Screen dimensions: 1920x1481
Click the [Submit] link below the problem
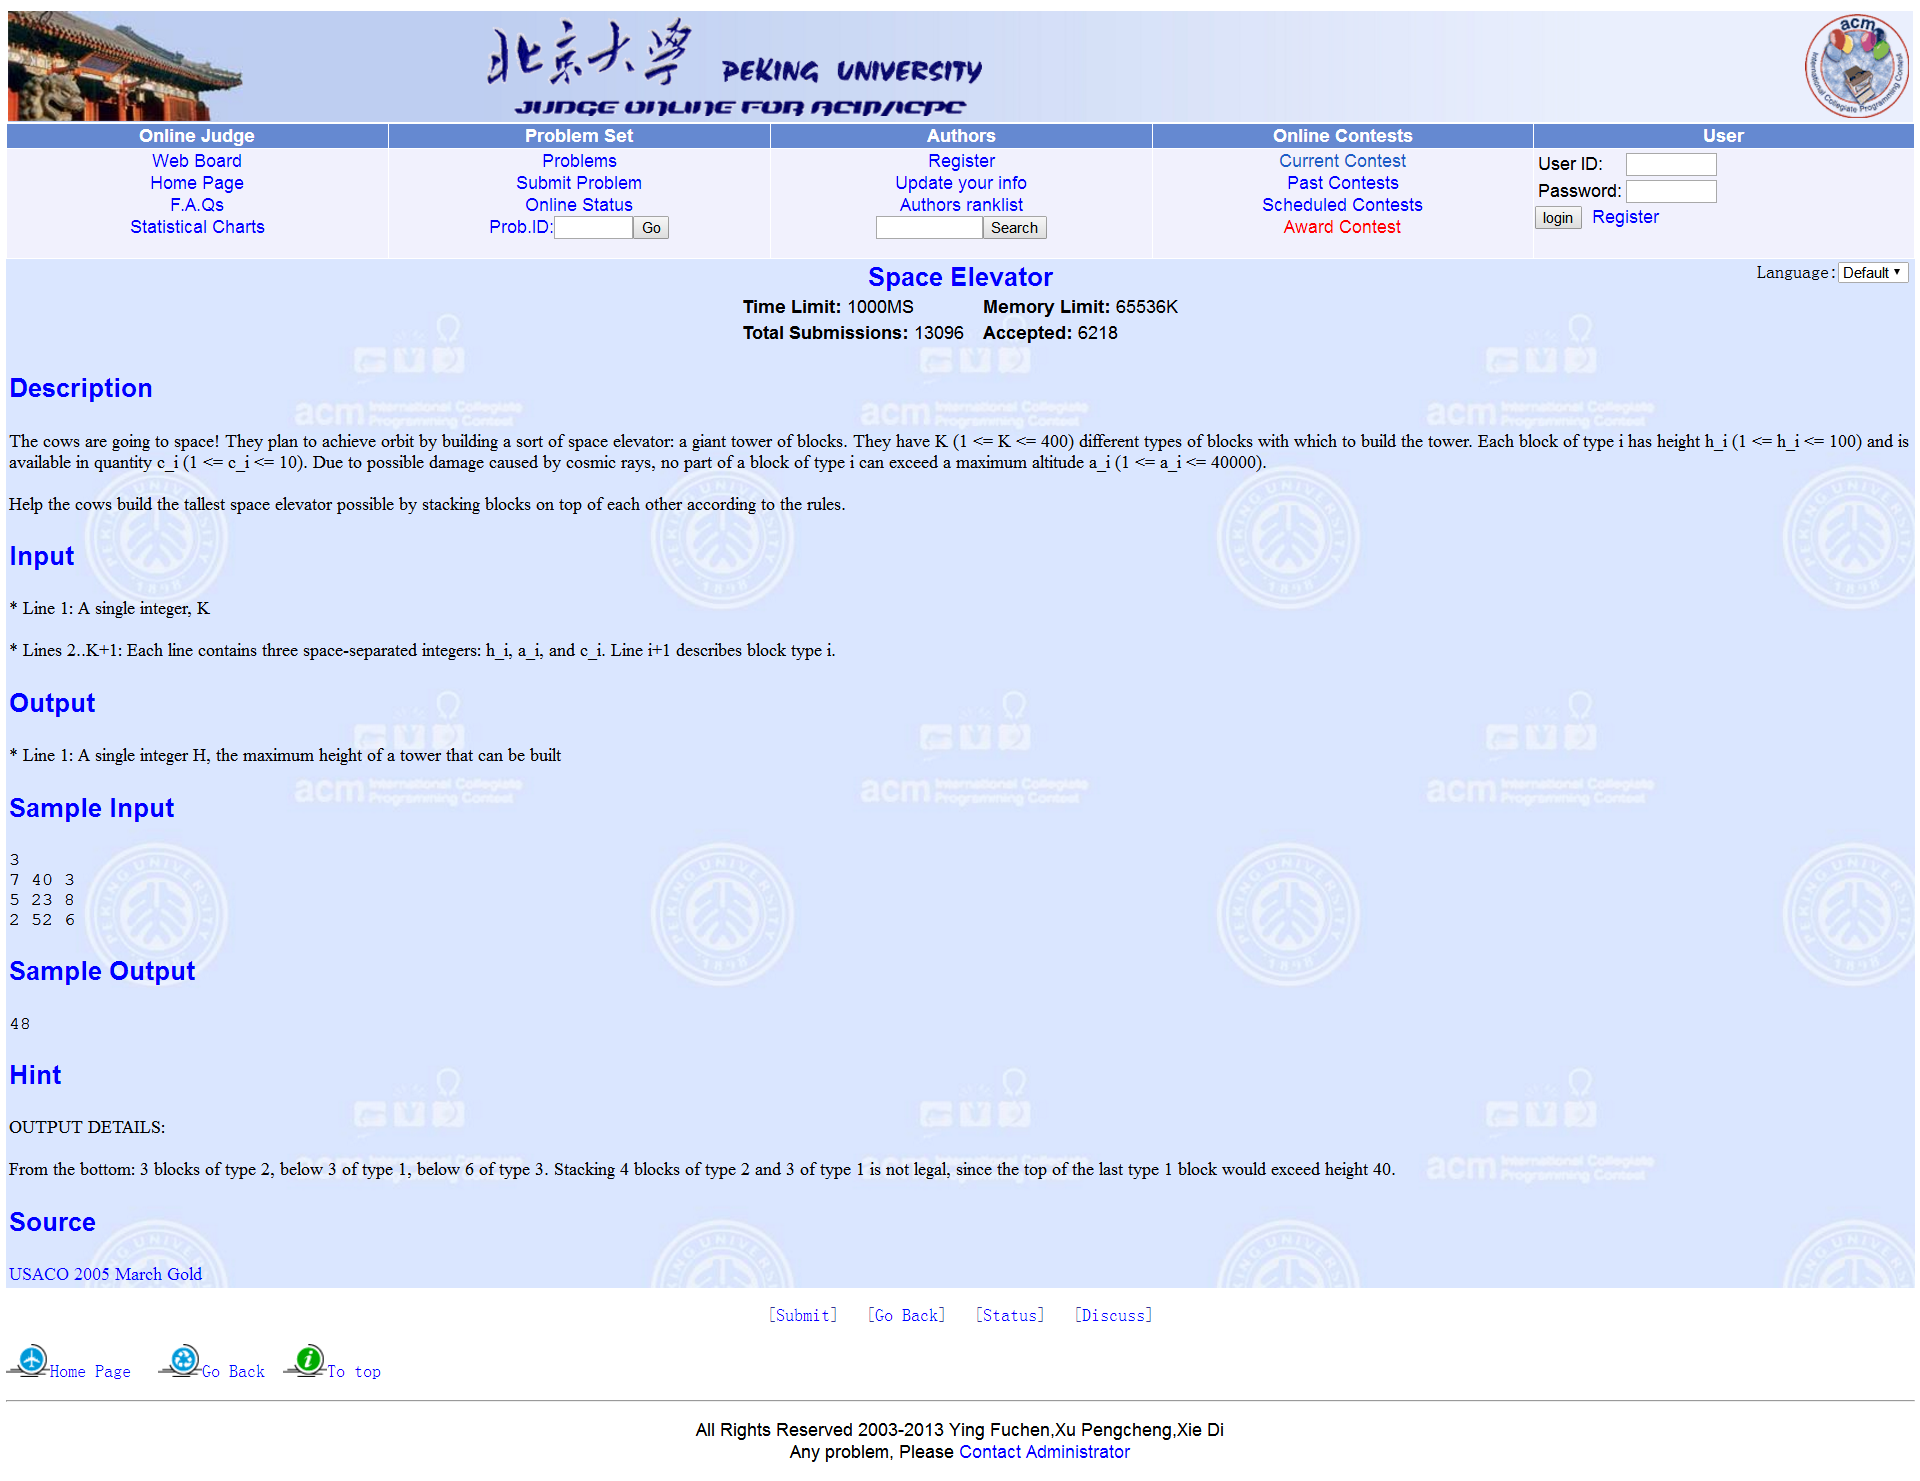(803, 1315)
